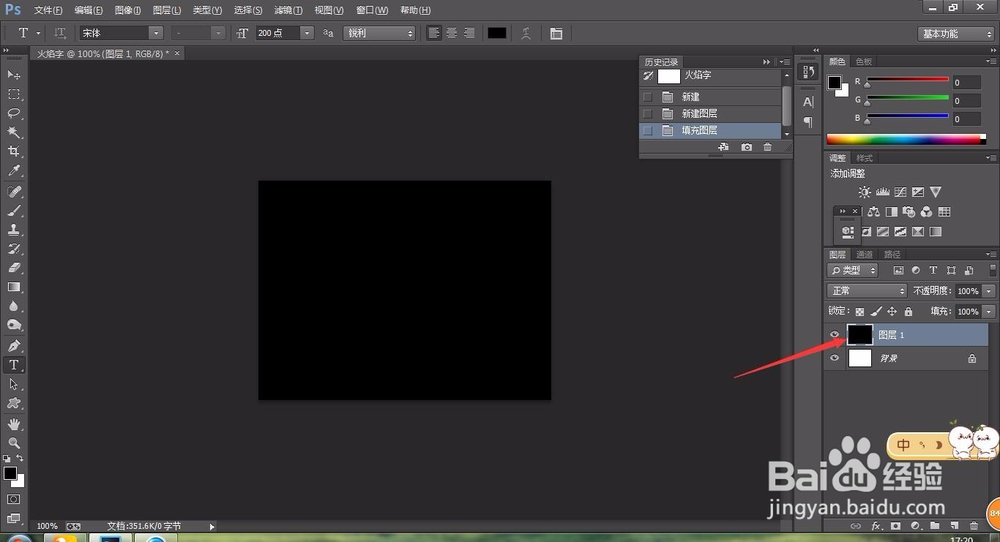Select the Magic Wand tool

pyautogui.click(x=13, y=133)
